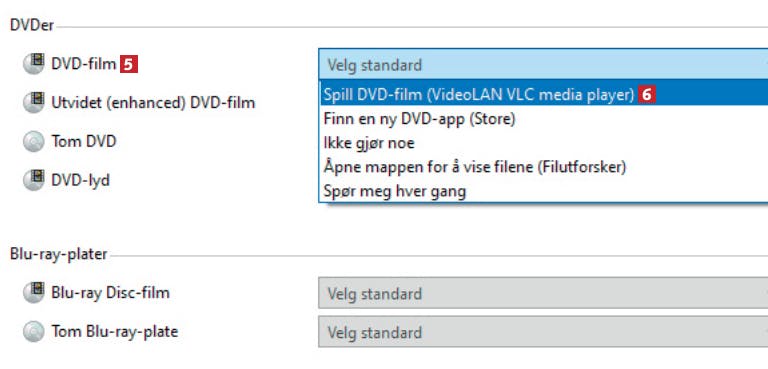Click the DVD-film disc icon

click(x=34, y=64)
